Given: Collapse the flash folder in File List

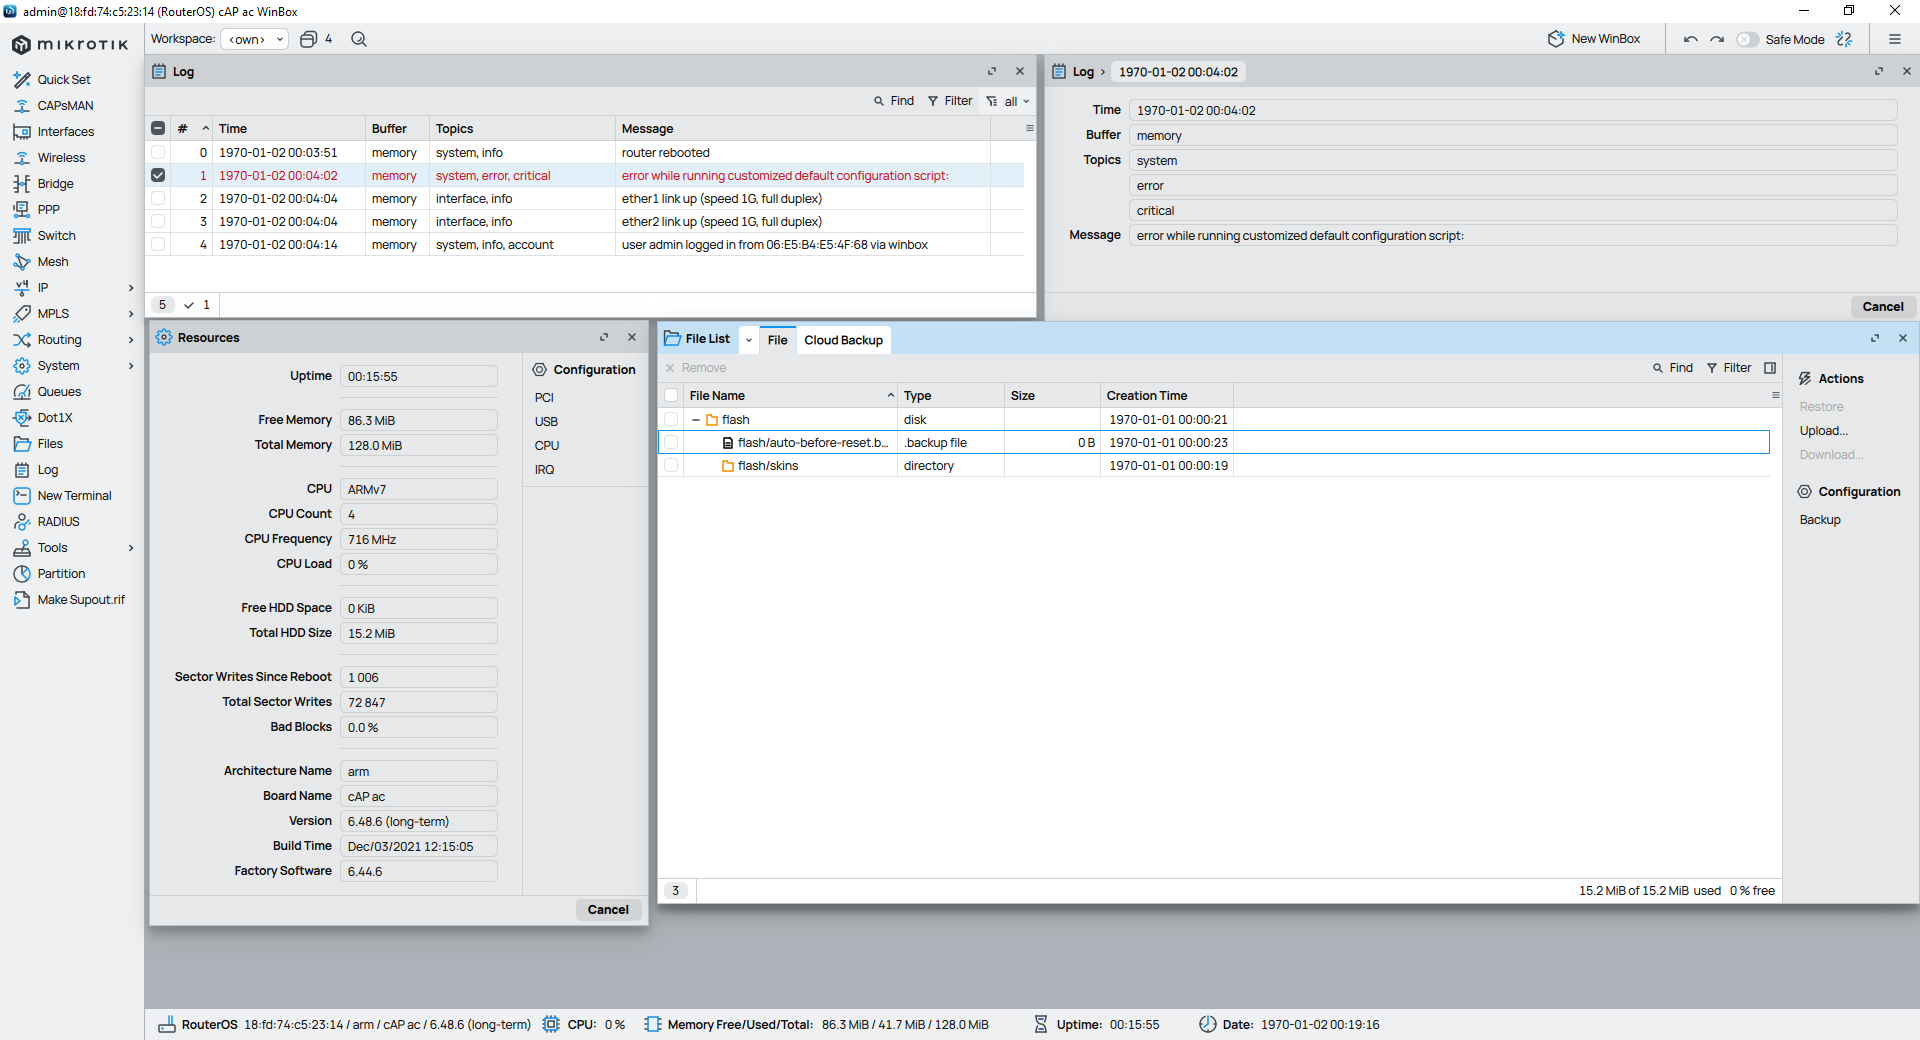Looking at the screenshot, I should point(698,419).
